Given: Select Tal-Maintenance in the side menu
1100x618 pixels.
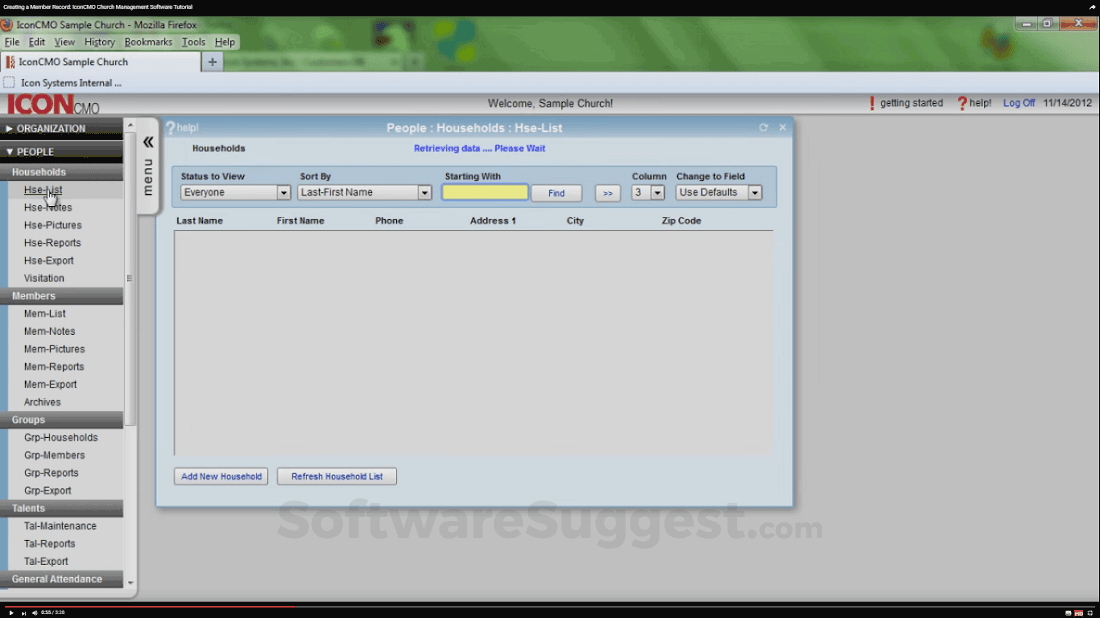Looking at the screenshot, I should (60, 526).
